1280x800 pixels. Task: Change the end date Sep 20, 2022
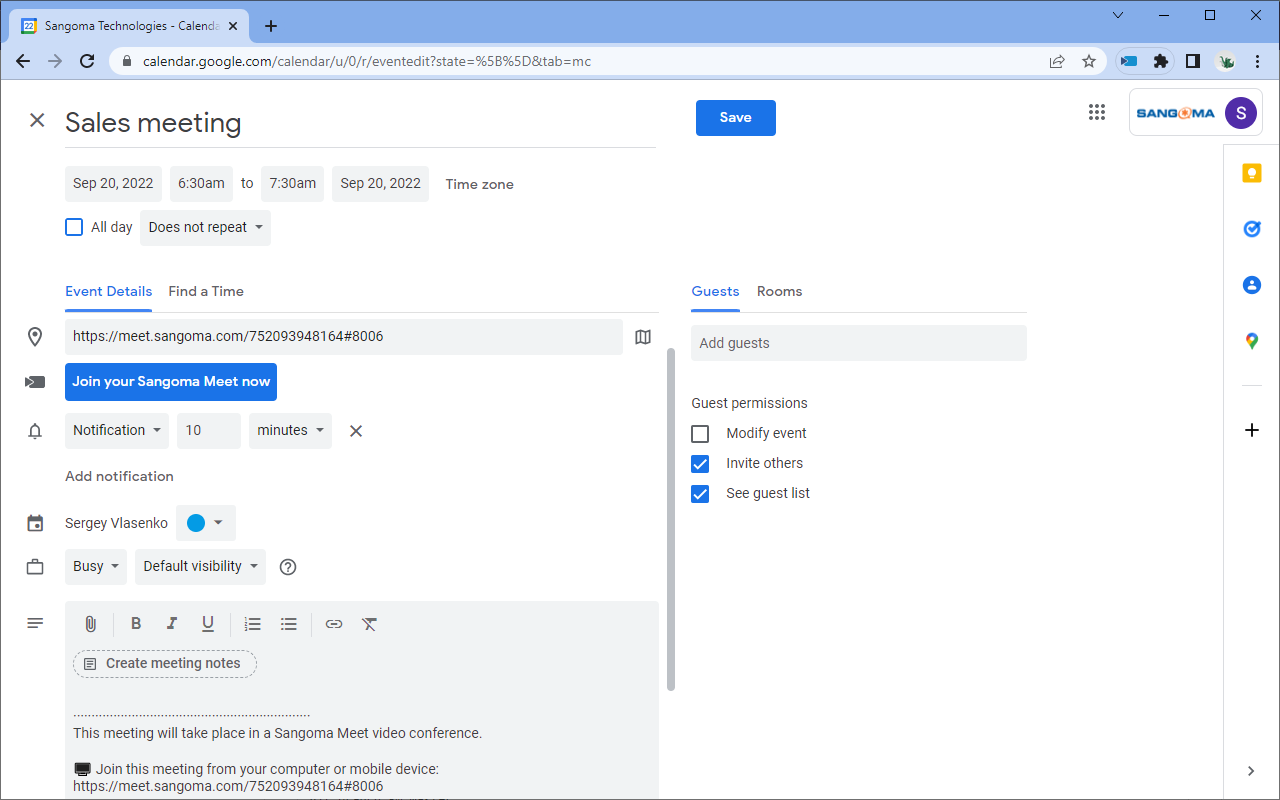(x=380, y=184)
